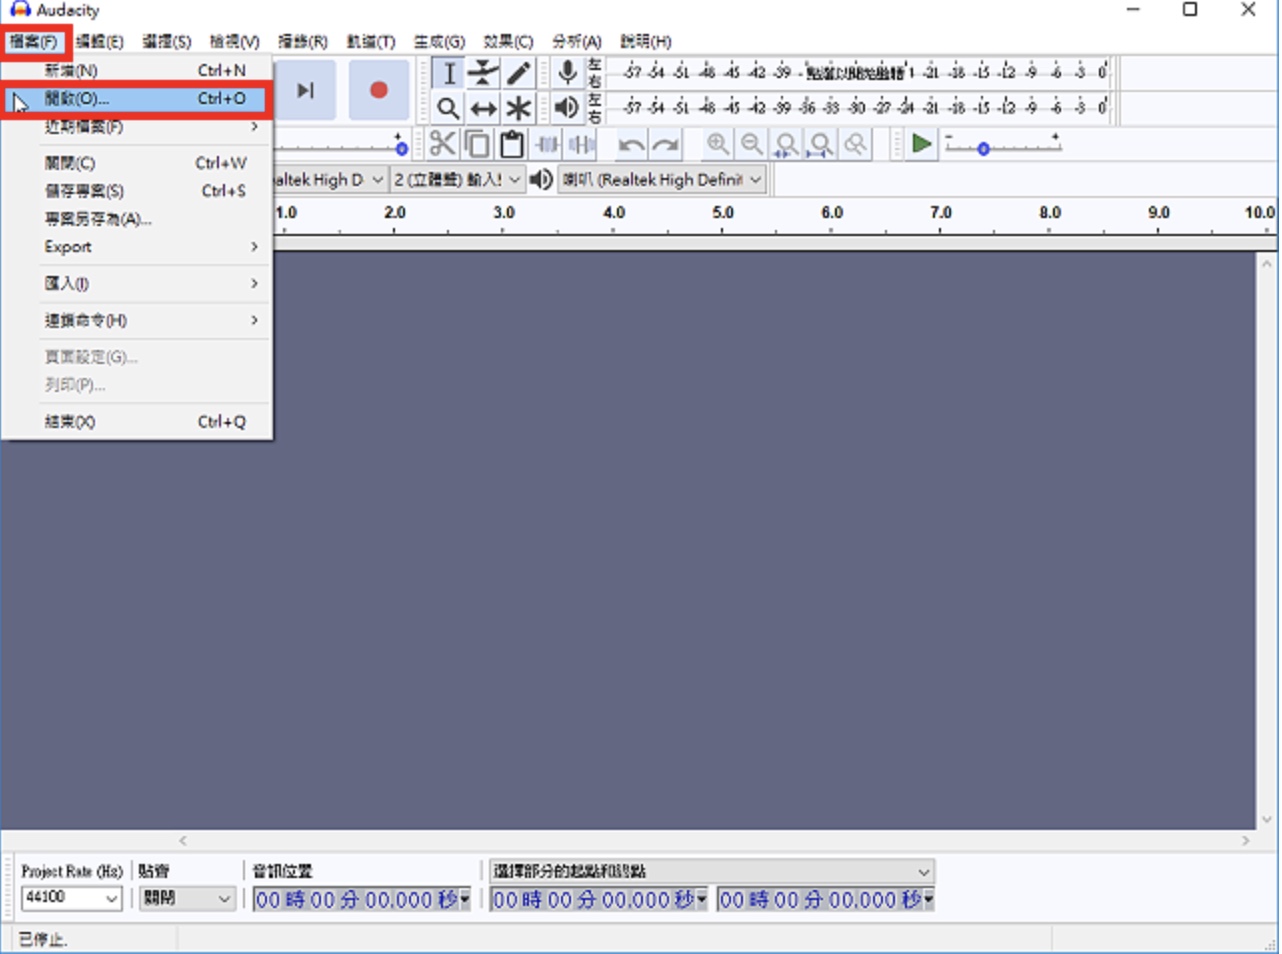Choose 儲存專案(S) in the File menu
The width and height of the screenshot is (1282, 954).
[137, 191]
